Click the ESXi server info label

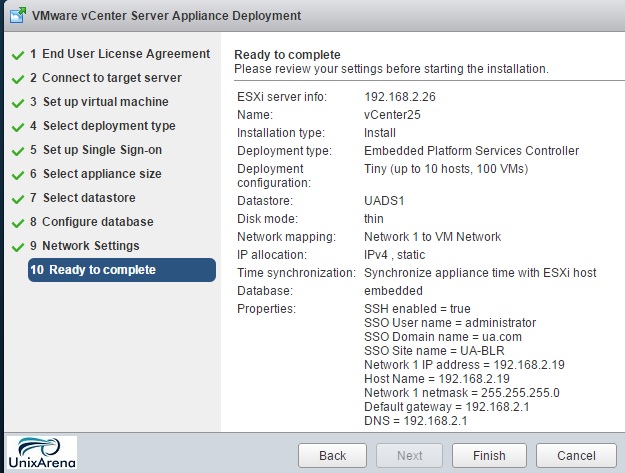pos(282,97)
